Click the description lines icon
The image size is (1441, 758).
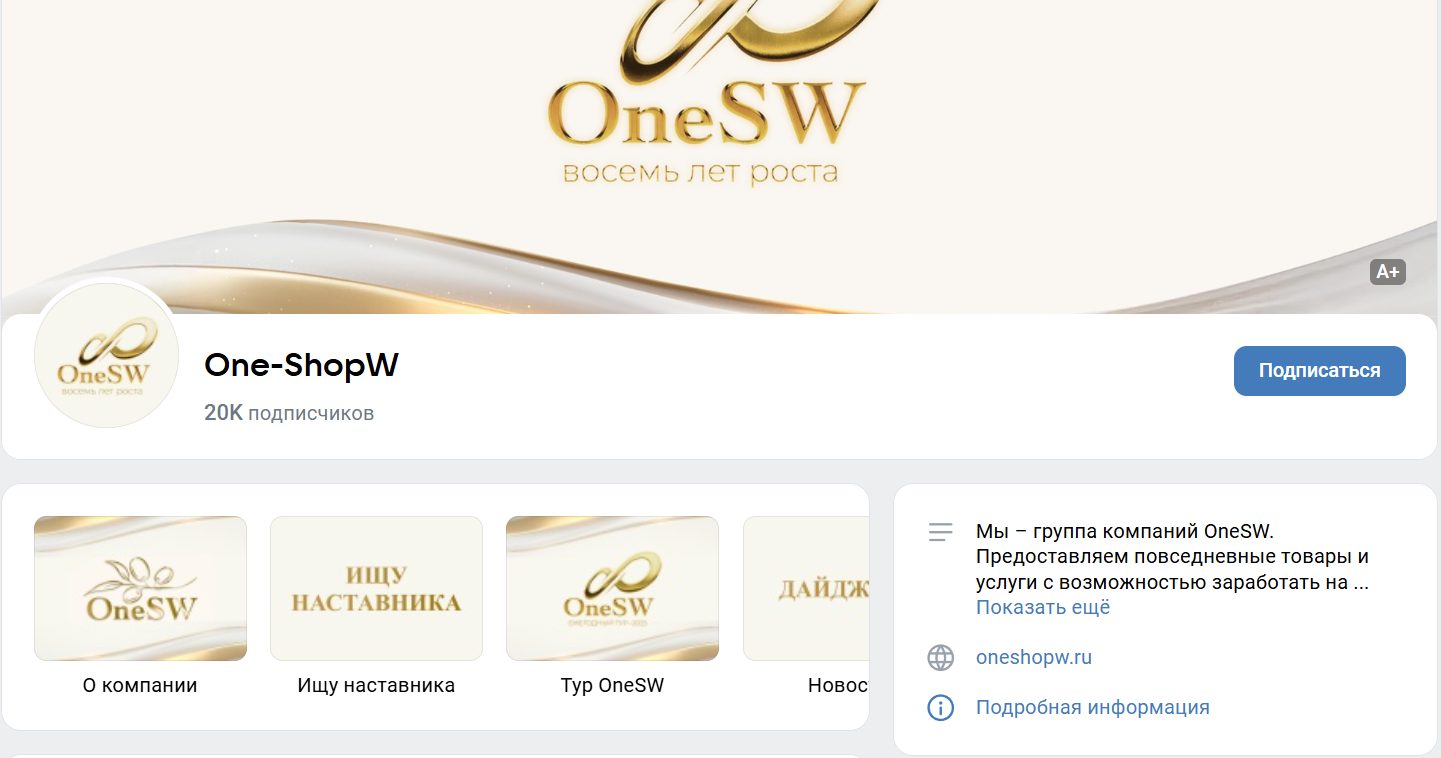pyautogui.click(x=940, y=532)
